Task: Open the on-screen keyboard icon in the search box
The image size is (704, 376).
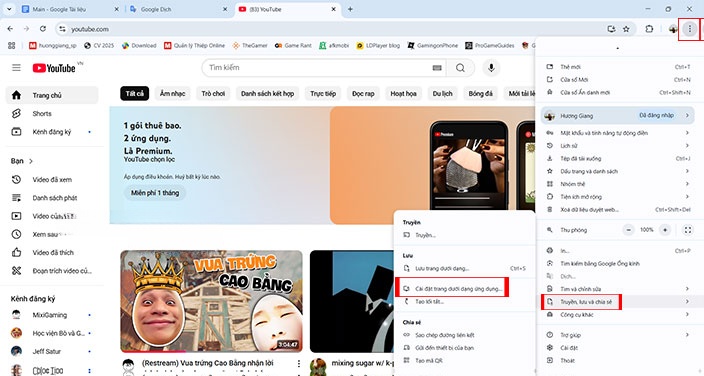Action: tap(437, 68)
